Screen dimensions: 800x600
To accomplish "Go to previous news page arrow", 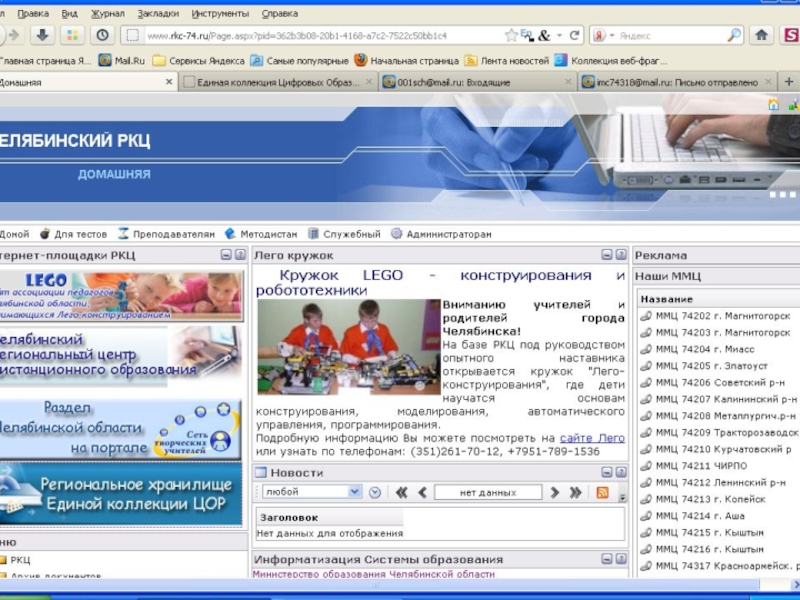I will pos(422,492).
